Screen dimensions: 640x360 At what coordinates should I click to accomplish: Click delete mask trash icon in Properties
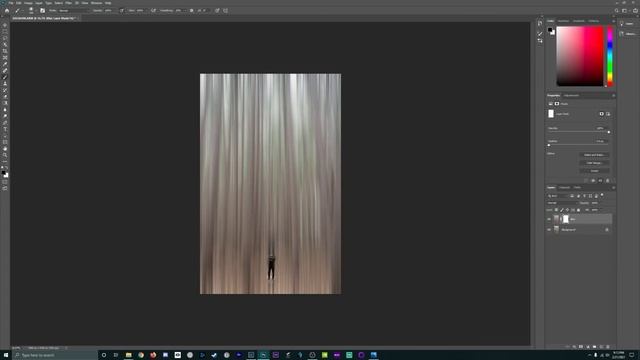[607, 180]
